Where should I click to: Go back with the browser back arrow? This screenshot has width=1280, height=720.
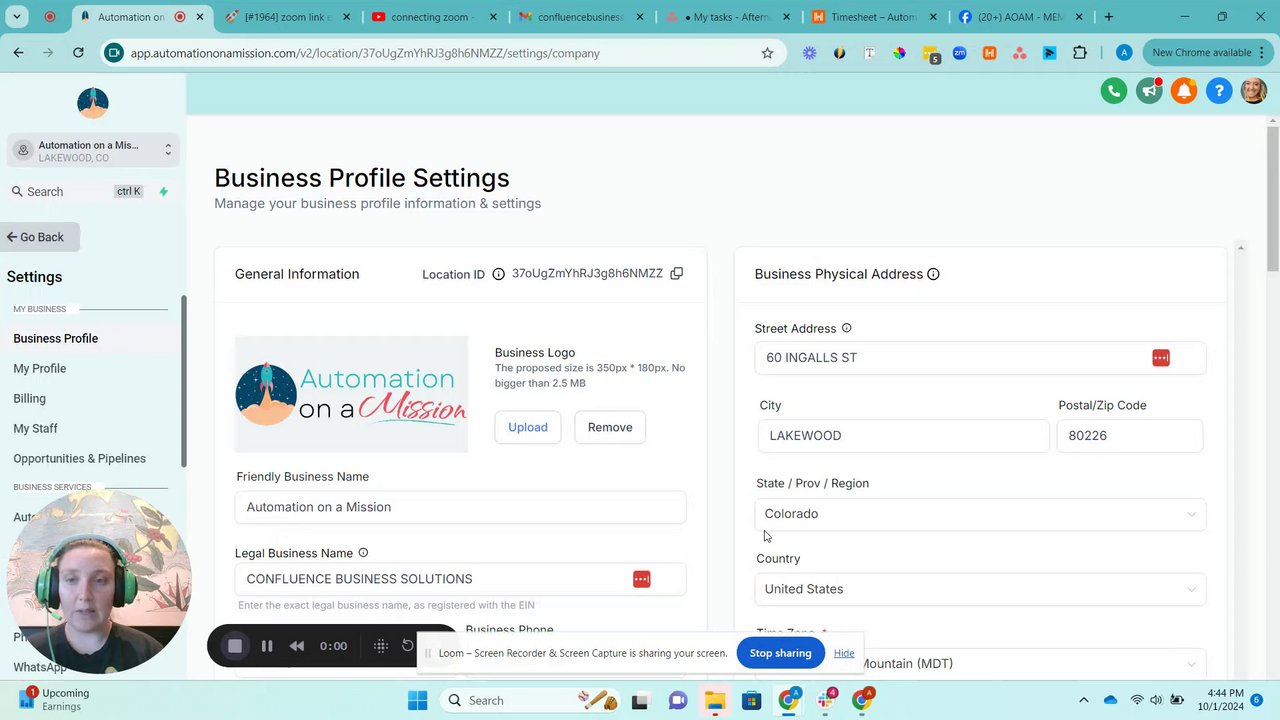[x=18, y=53]
